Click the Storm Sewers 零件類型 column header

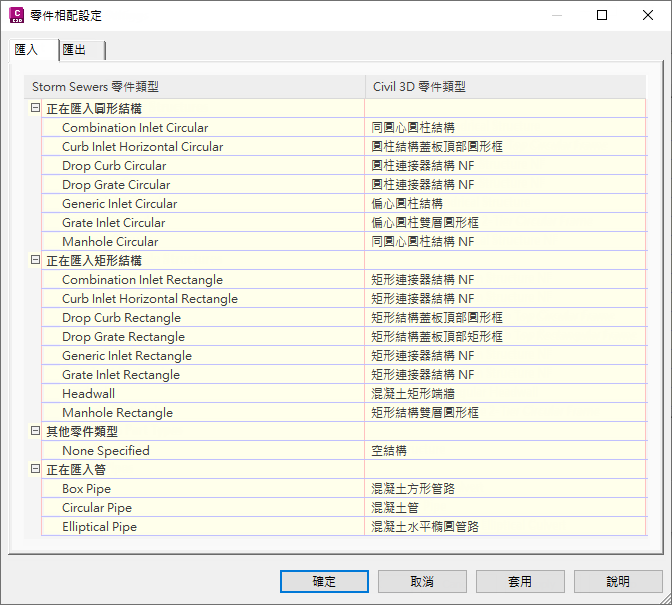(x=195, y=87)
